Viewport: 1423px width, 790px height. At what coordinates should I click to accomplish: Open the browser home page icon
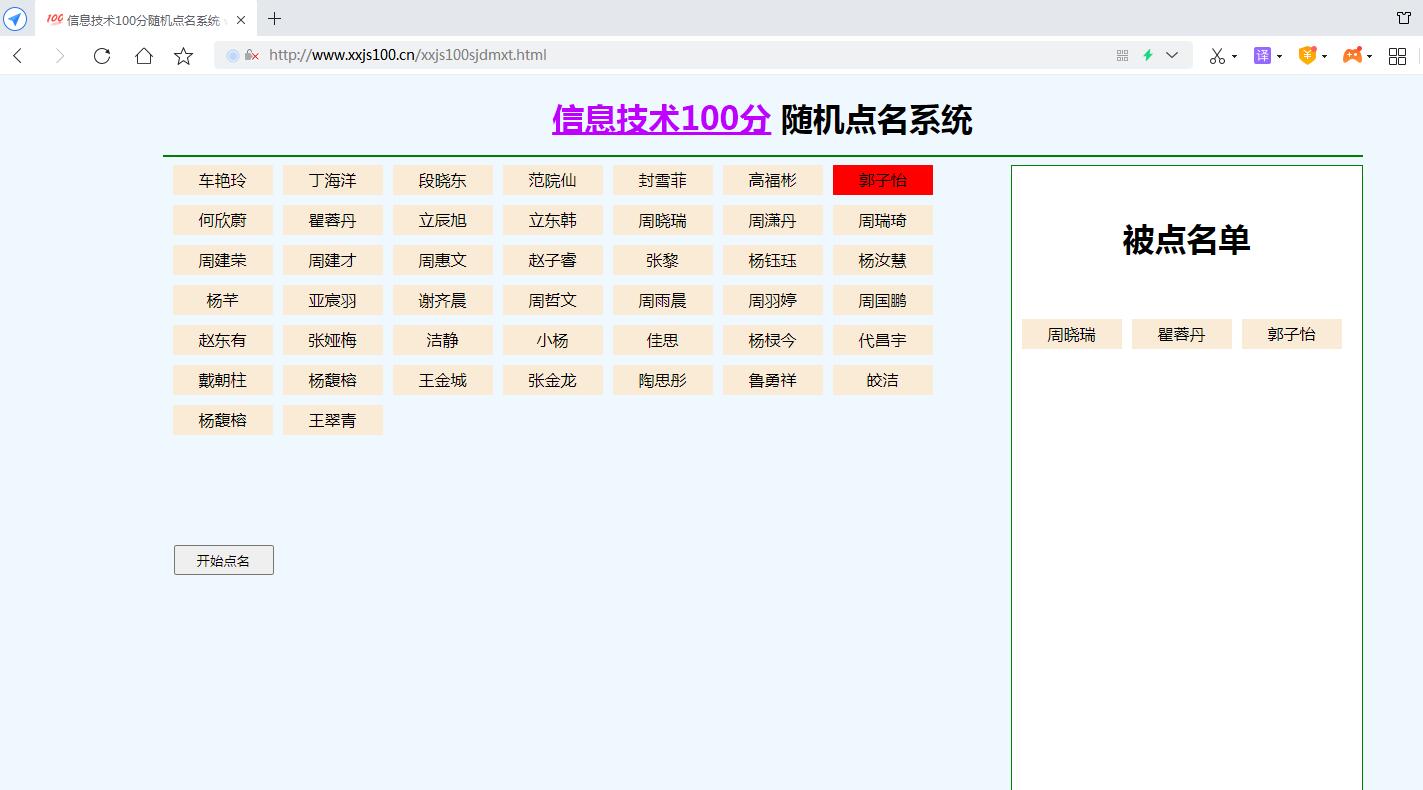(143, 56)
